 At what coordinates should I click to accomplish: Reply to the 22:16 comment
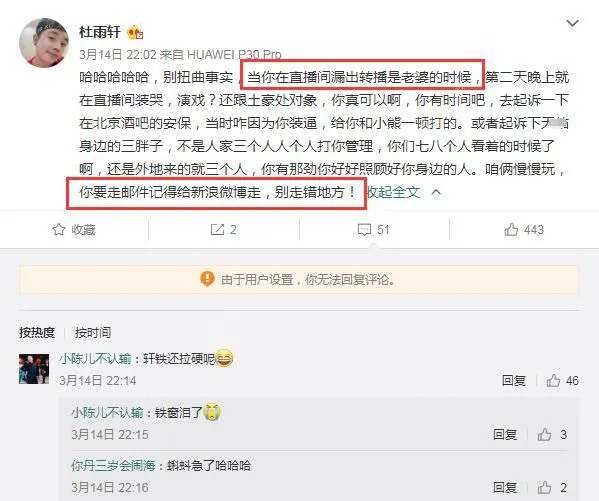505,488
